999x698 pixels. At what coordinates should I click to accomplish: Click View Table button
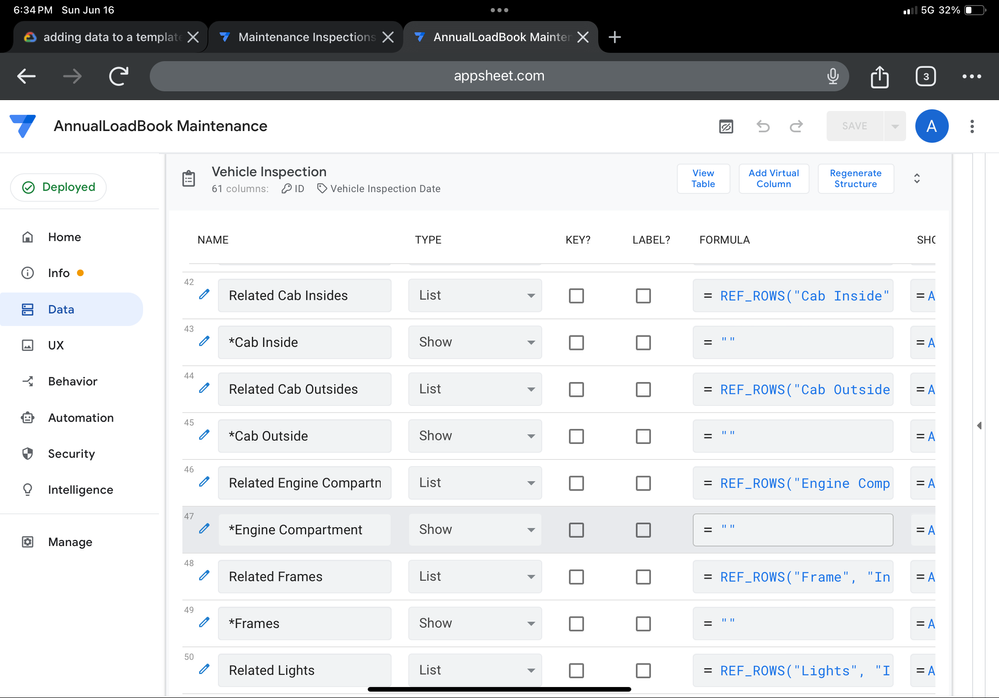pos(703,178)
